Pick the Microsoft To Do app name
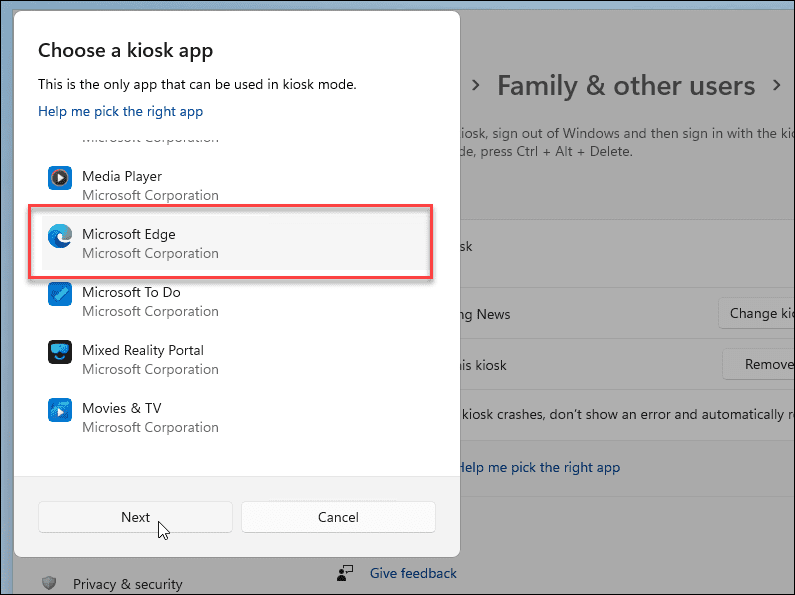 pos(131,292)
